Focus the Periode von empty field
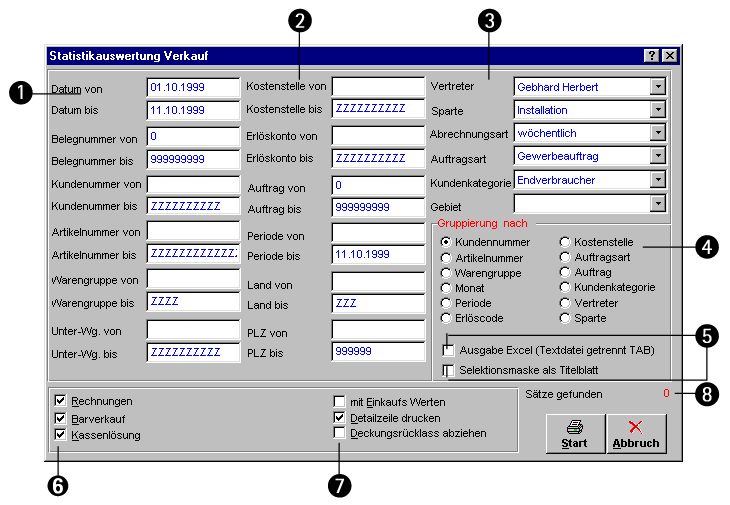Image resolution: width=730 pixels, height=505 pixels. tap(378, 232)
